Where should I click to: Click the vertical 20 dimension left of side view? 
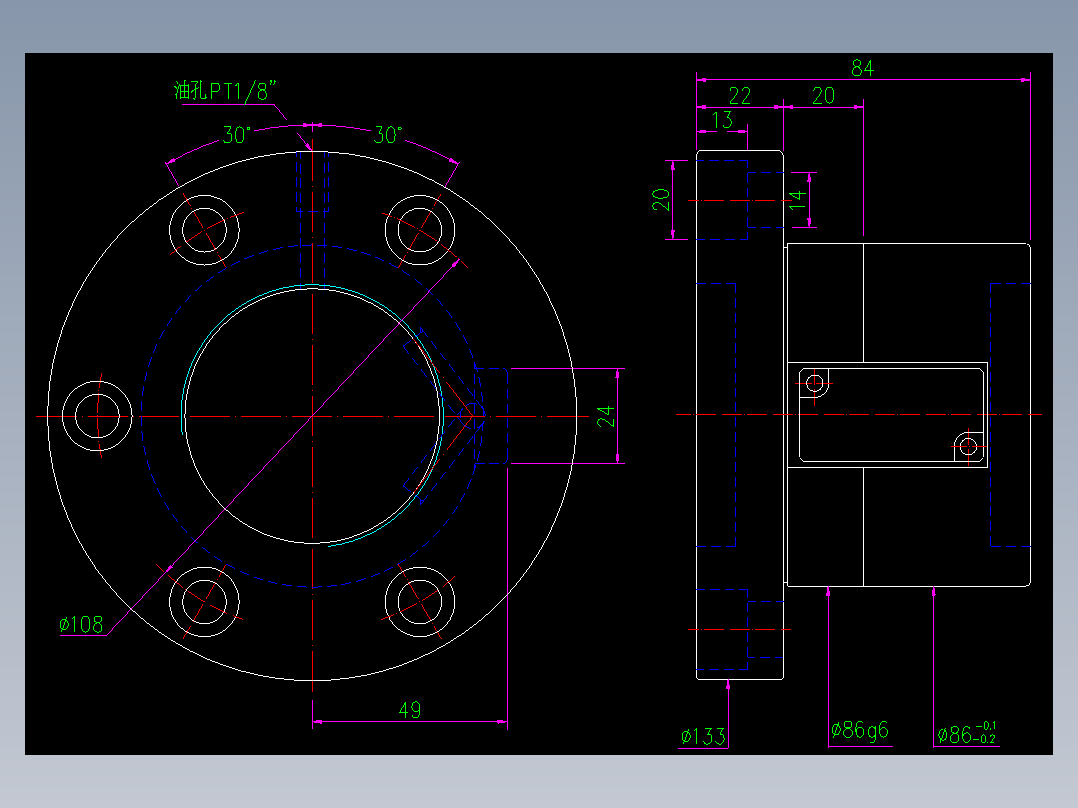coord(661,199)
